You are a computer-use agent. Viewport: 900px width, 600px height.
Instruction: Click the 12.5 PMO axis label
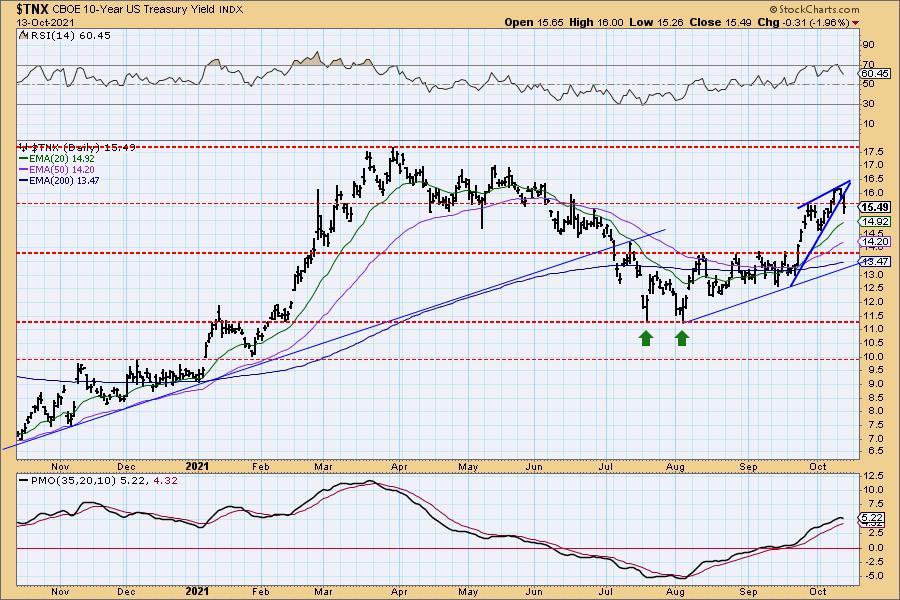pyautogui.click(x=872, y=477)
